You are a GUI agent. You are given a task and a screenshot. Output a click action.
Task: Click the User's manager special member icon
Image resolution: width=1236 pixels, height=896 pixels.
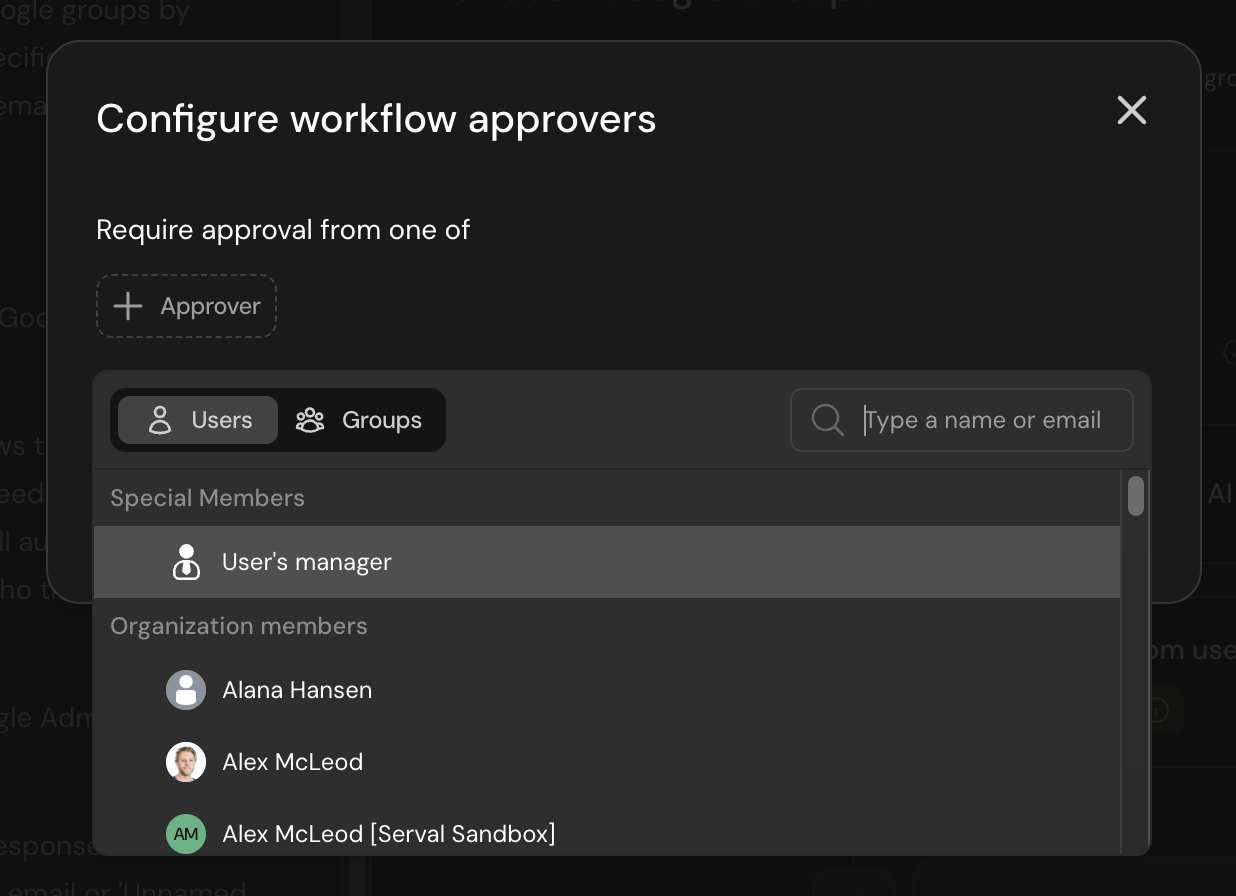pos(186,562)
